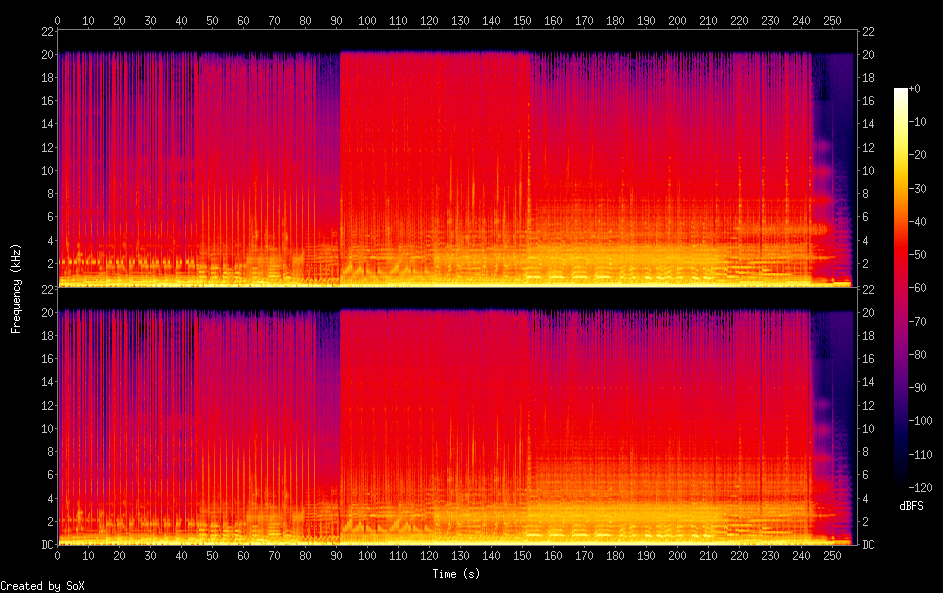The width and height of the screenshot is (943, 593).
Task: Click the '-40' value on dBFS scale
Action: pos(917,221)
